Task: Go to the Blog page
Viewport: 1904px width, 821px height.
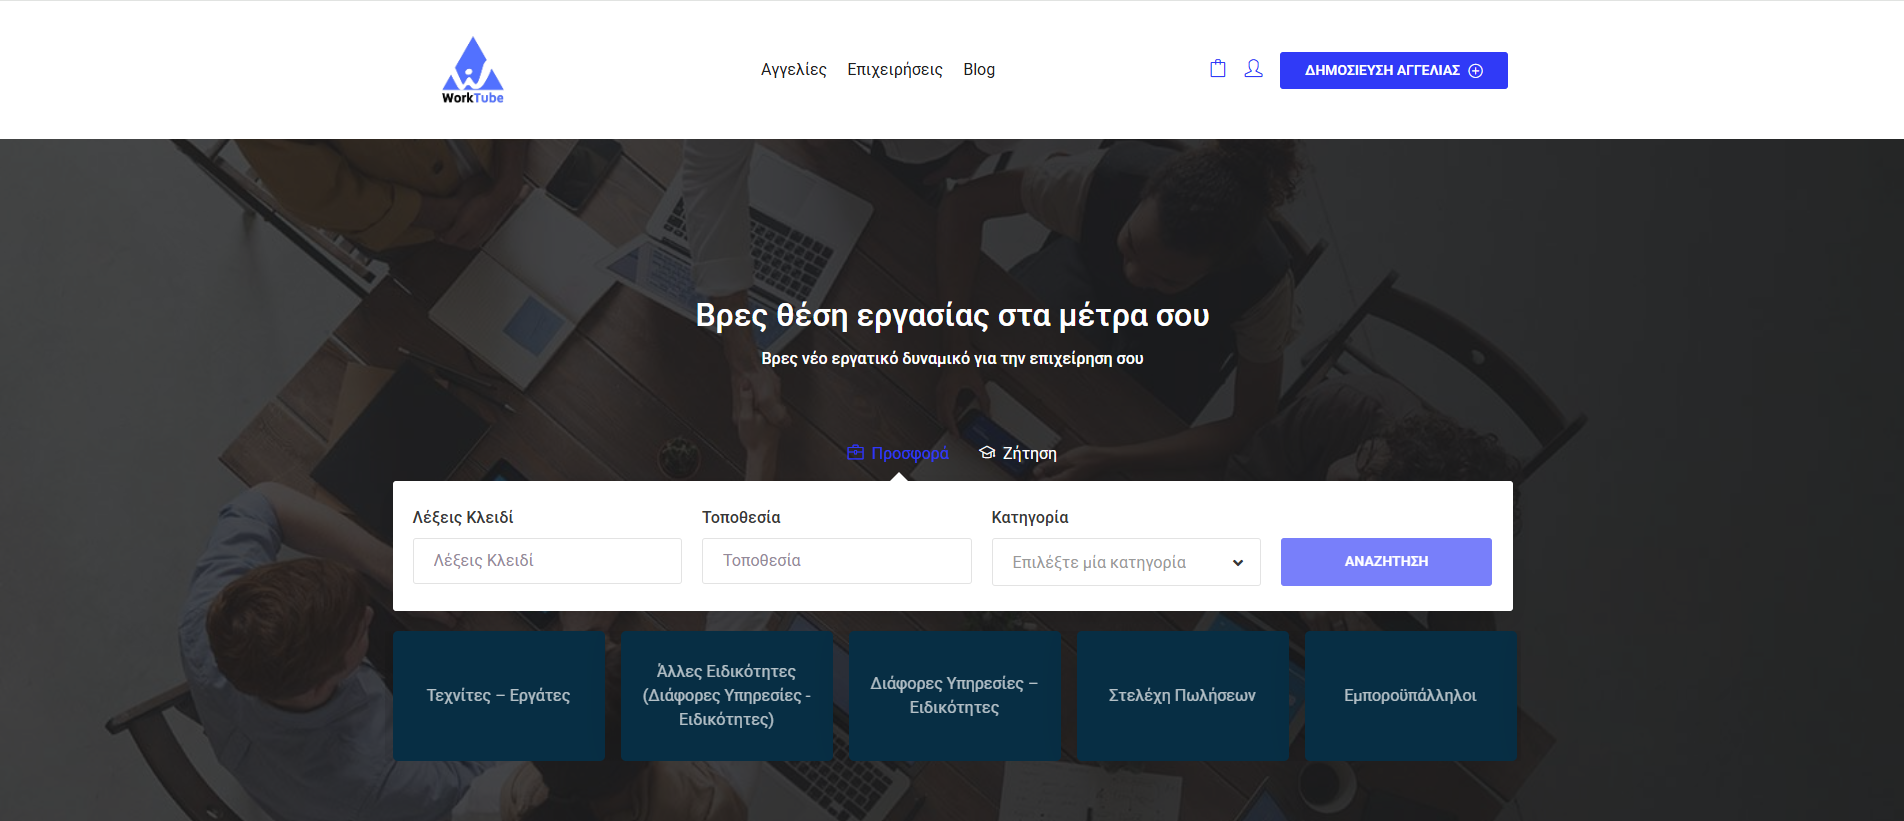Action: [978, 70]
